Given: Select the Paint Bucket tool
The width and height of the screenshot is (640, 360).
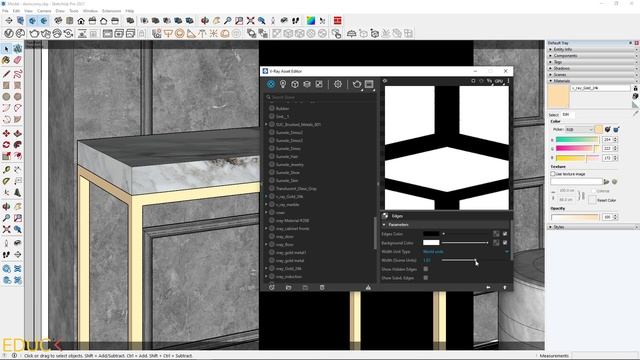Looking at the screenshot, I should pos(6,60).
